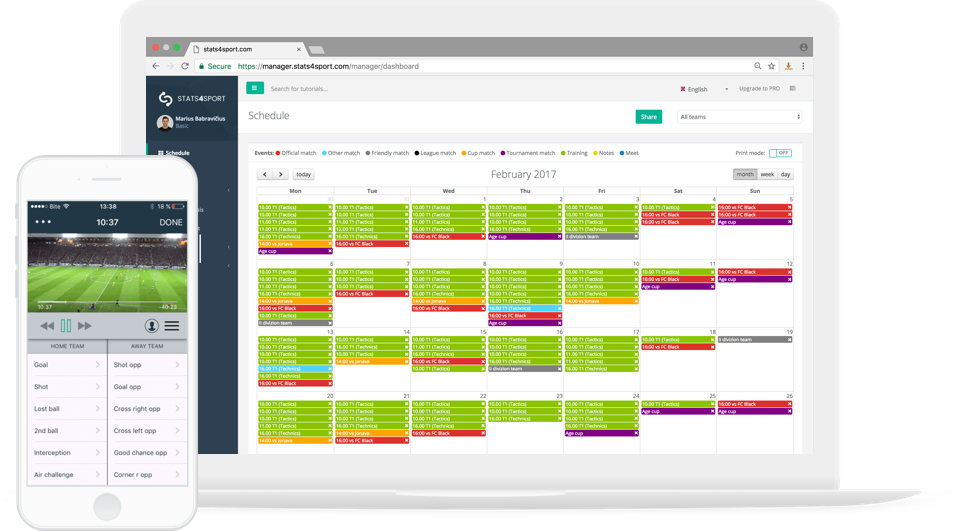Screen dimensions: 954x531
Task: Expand Shot row on phone
Action: click(68, 387)
